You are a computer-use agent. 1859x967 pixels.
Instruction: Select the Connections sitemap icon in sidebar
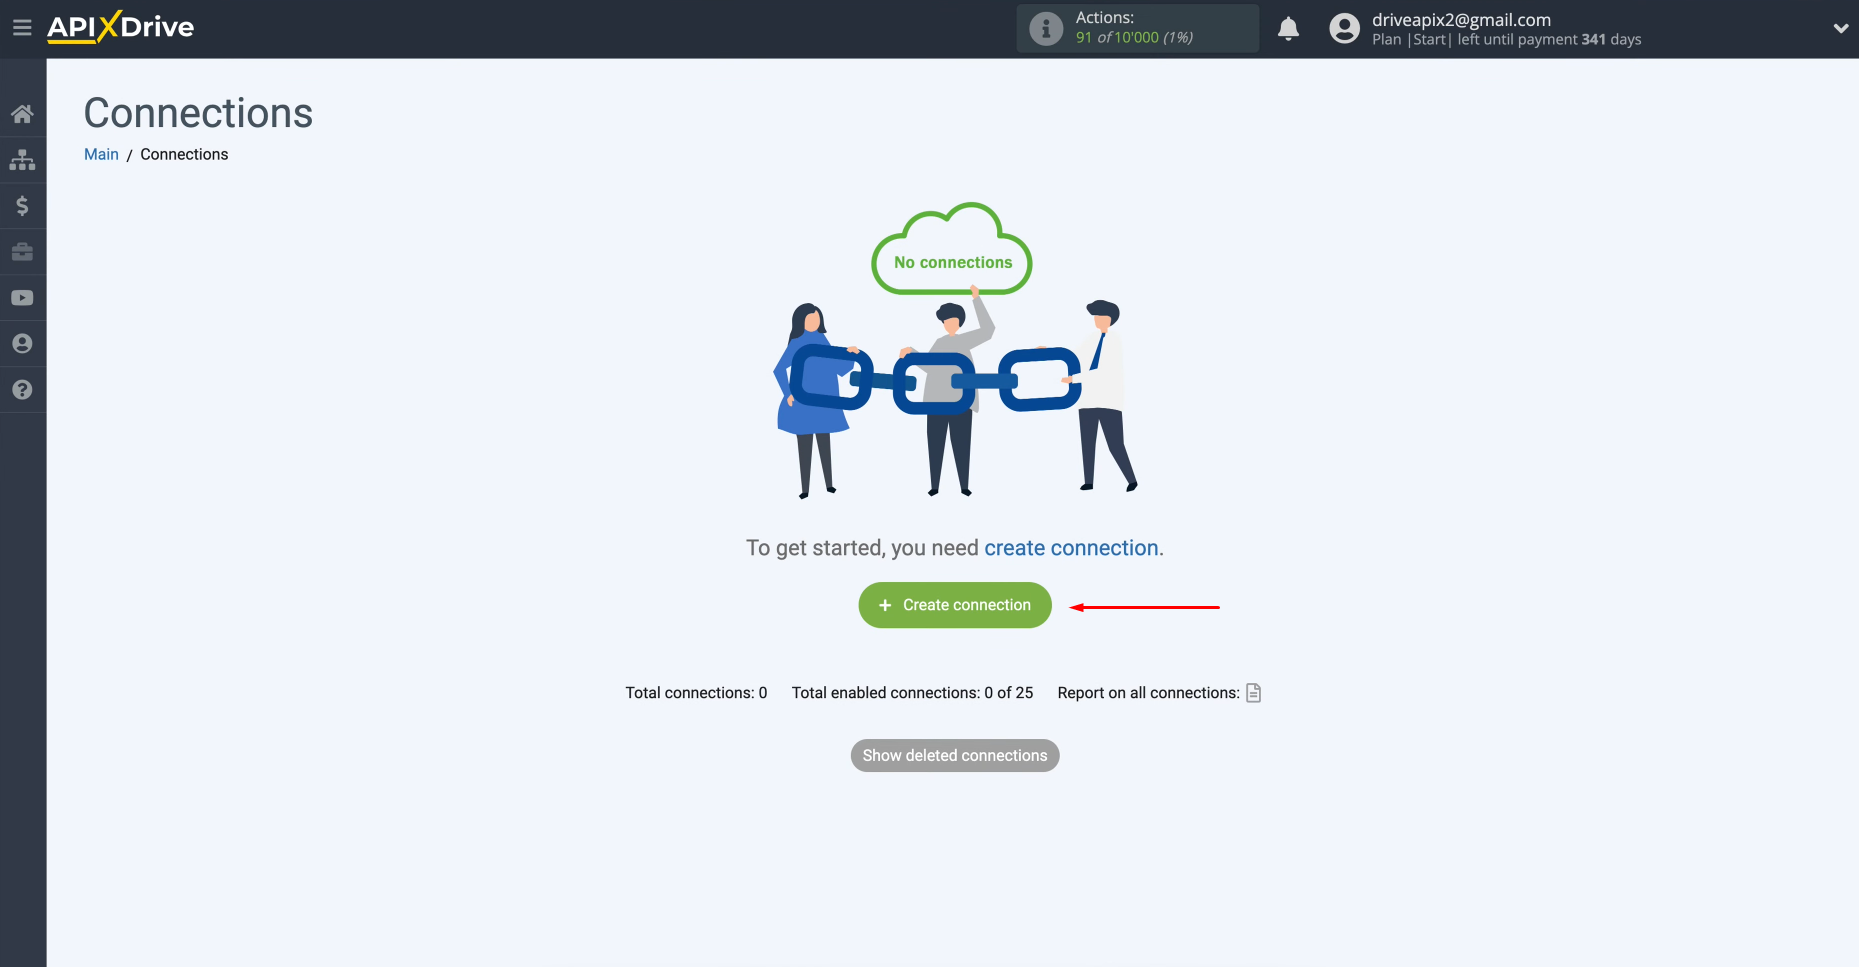22,159
